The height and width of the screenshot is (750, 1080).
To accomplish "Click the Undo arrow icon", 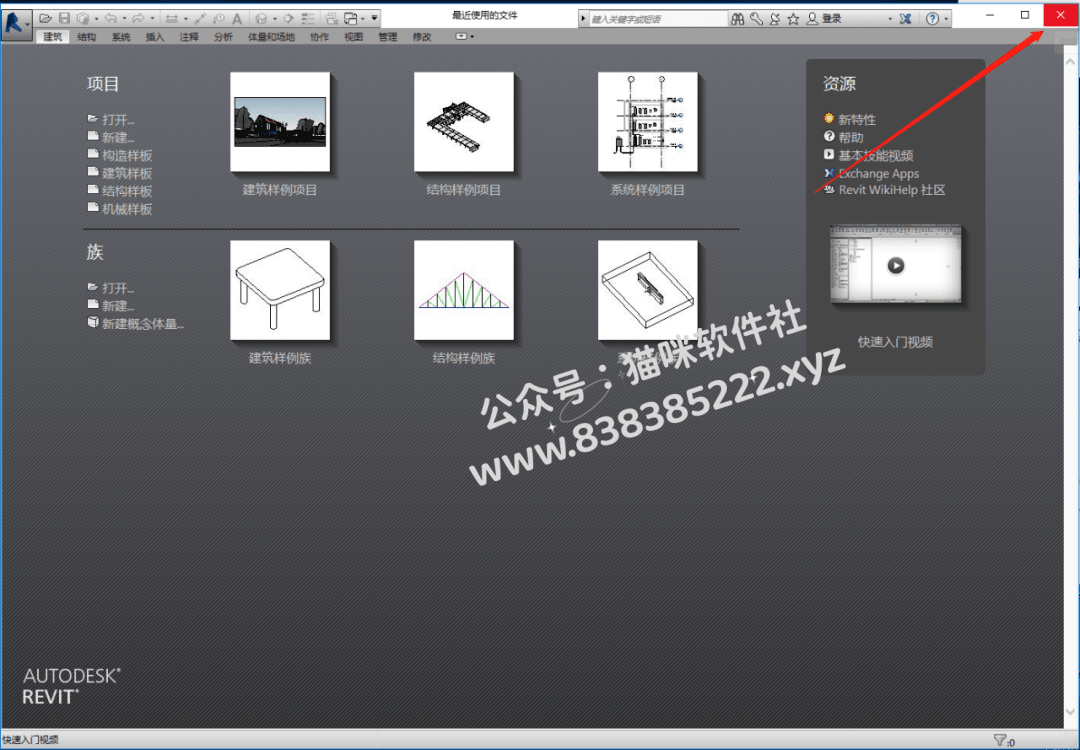I will pos(111,19).
